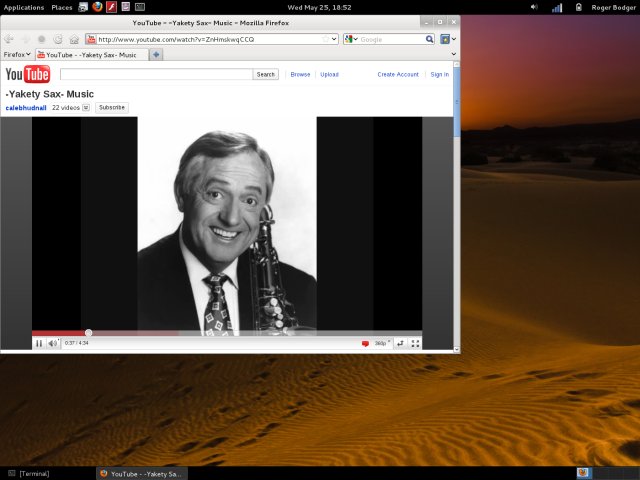
Task: Expand the 22 videos dropdown arrow
Action: tap(86, 107)
